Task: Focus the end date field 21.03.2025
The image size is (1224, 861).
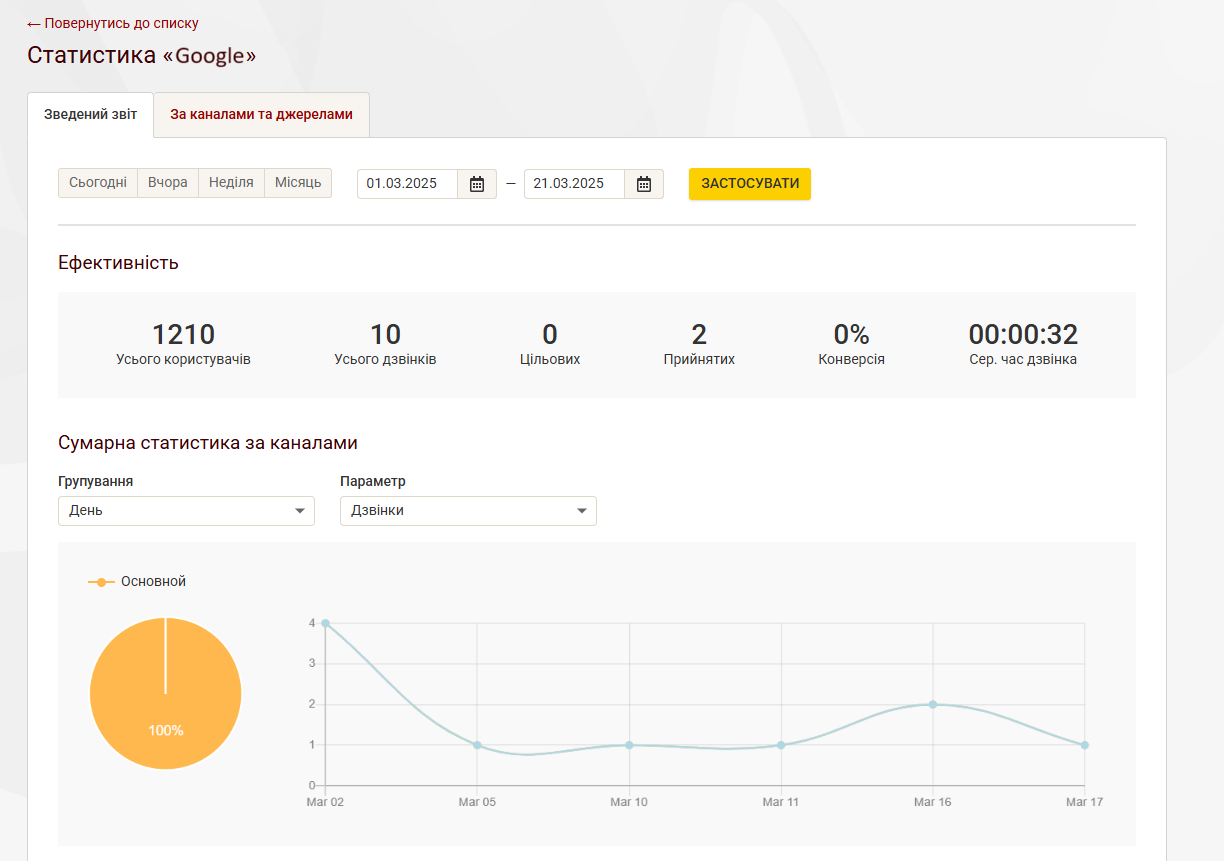Action: 575,184
